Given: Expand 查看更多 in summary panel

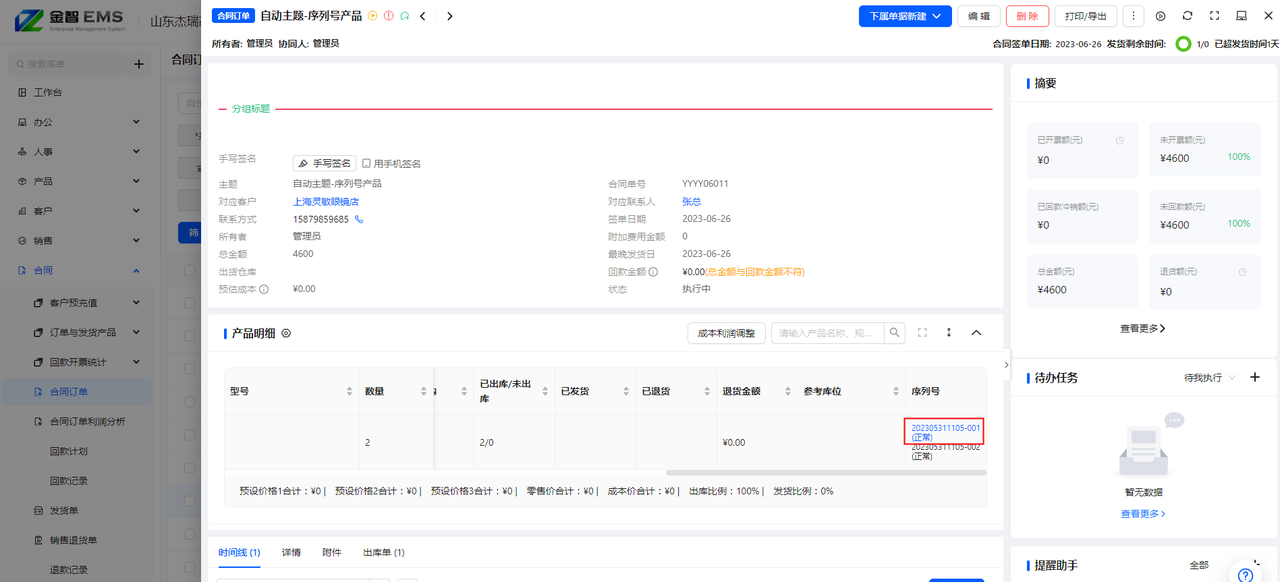Looking at the screenshot, I should (x=1142, y=328).
